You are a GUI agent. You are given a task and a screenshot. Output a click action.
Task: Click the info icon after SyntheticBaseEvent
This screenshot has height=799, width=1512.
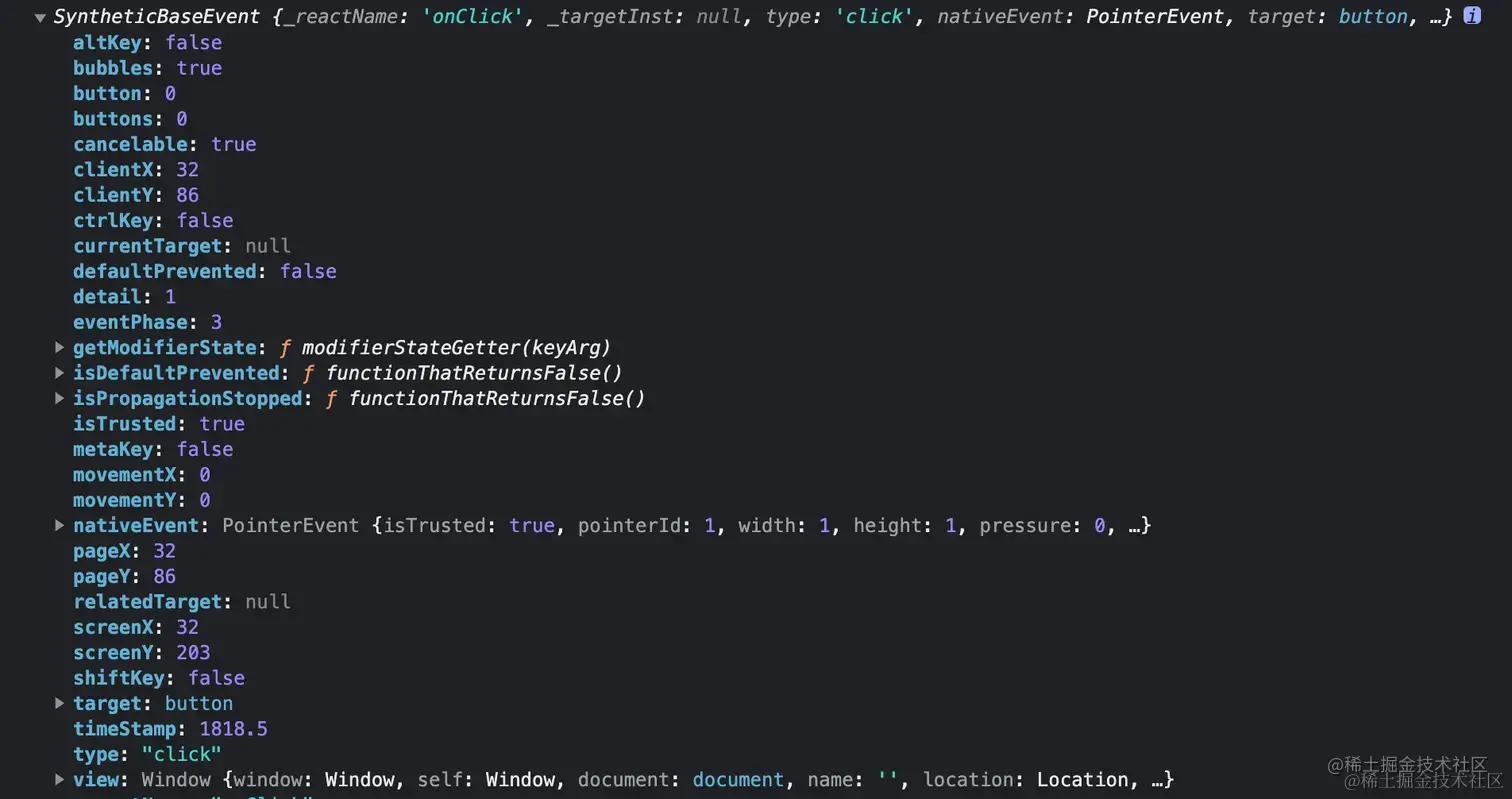[1472, 16]
